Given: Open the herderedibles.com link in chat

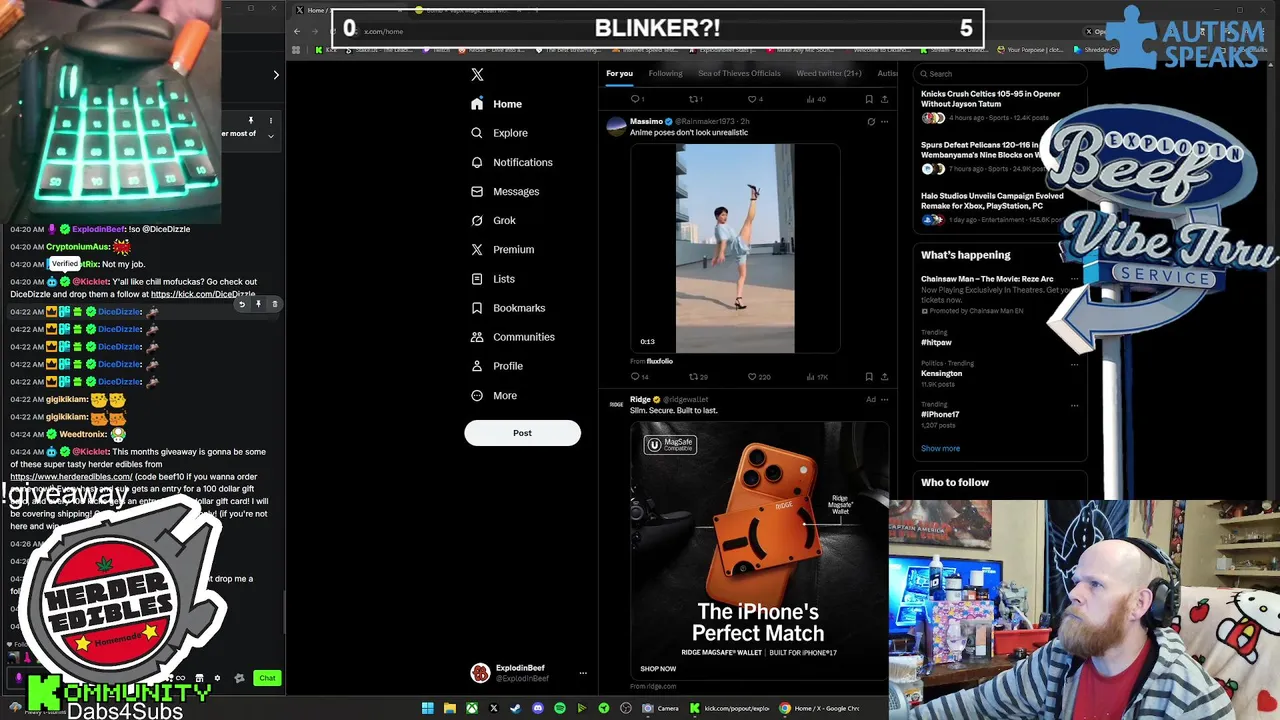Looking at the screenshot, I should coord(70,477).
